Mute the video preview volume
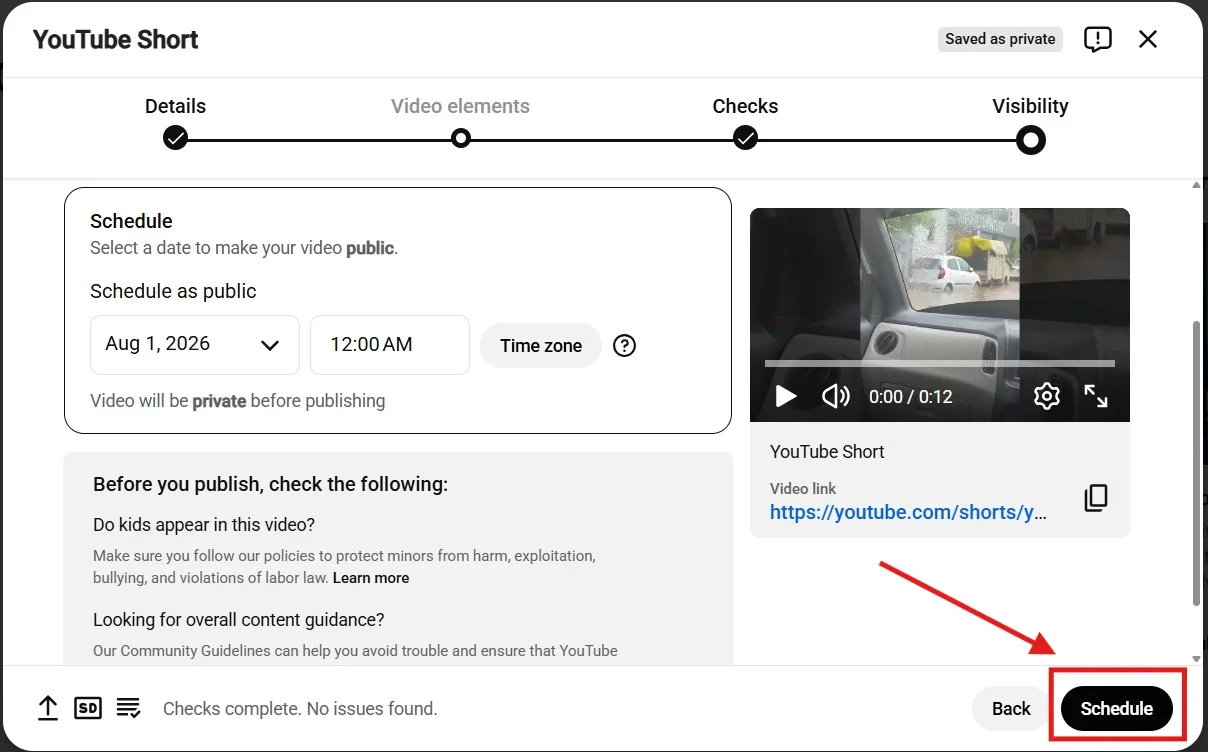Viewport: 1208px width, 752px height. (835, 397)
